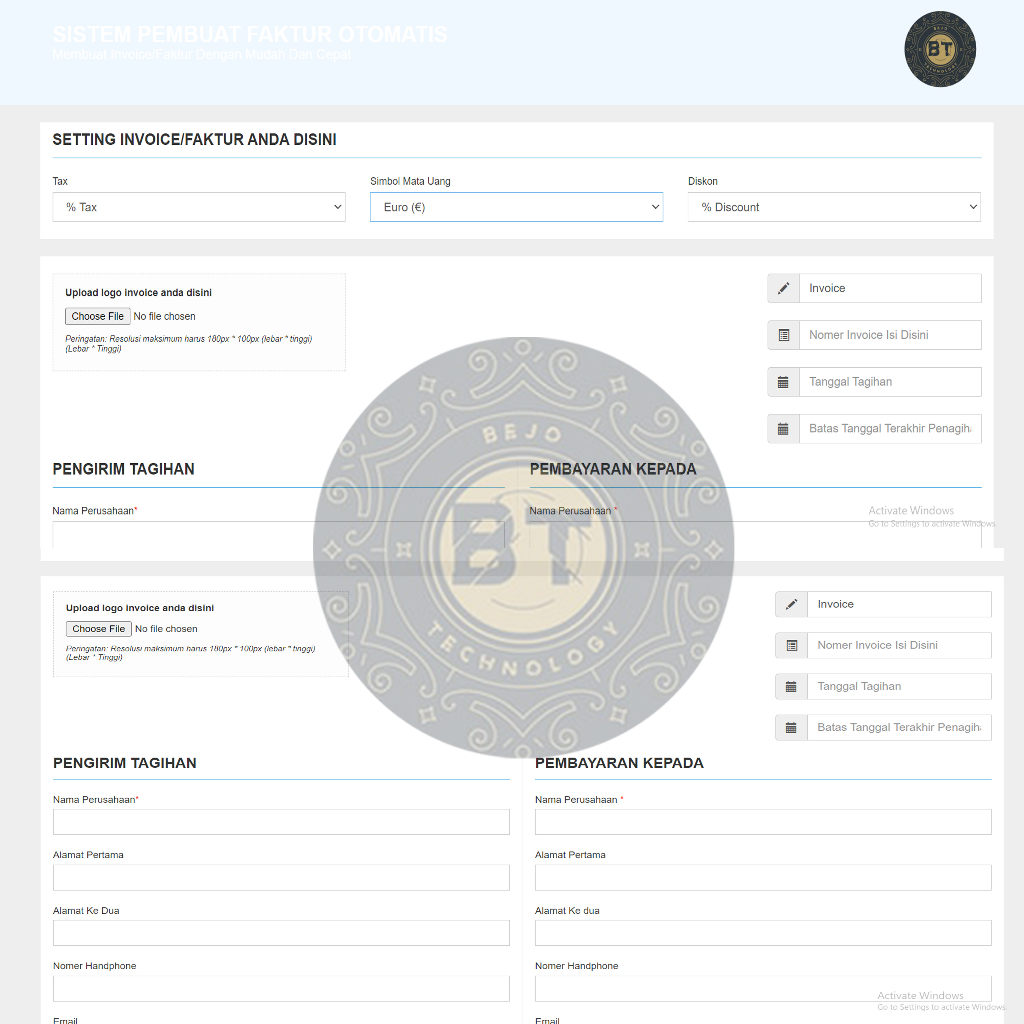Click the Email input field at the bottom
1024x1024 pixels.
(281, 1020)
